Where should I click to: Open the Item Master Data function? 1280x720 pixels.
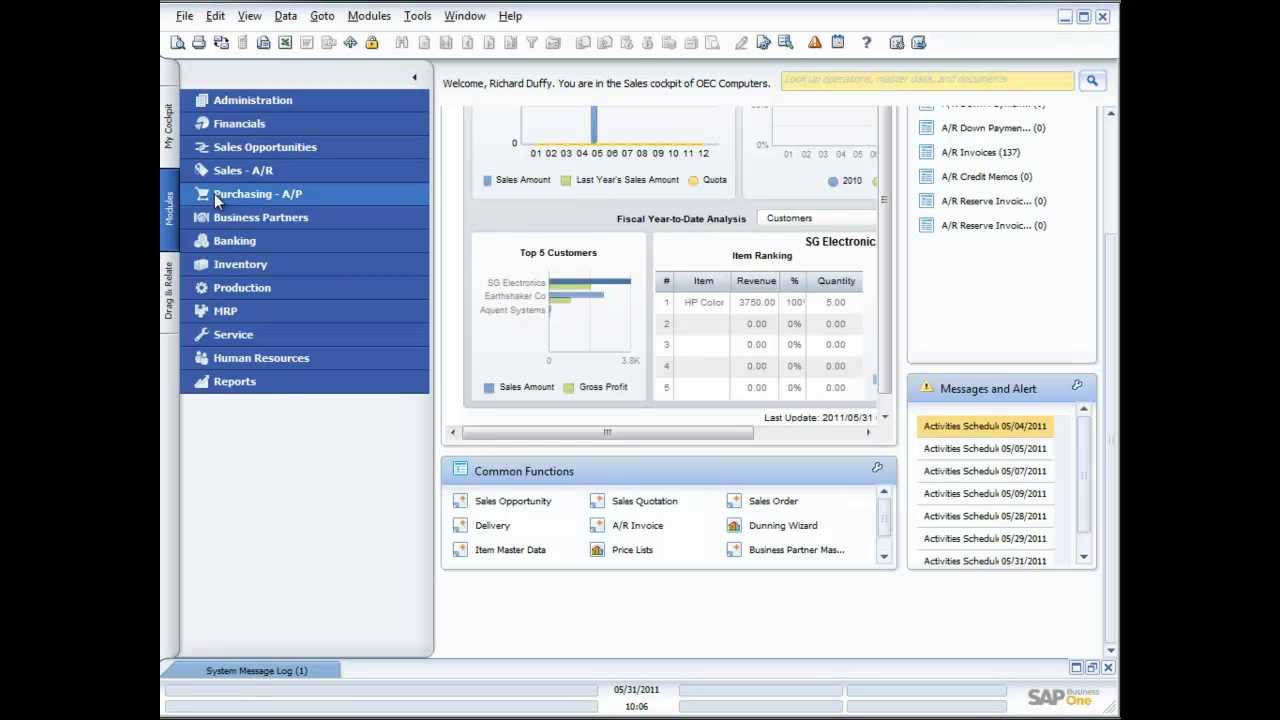point(510,550)
